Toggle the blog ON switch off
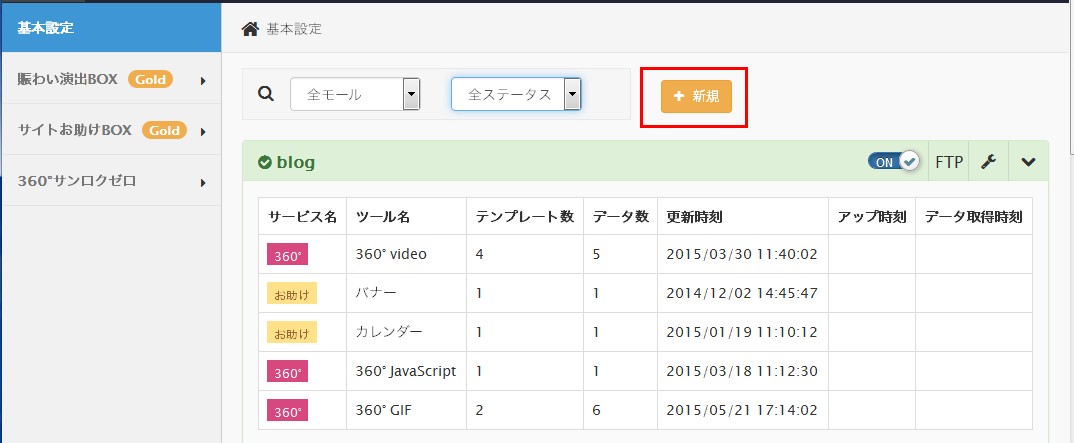This screenshot has height=443, width=1074. coord(893,162)
